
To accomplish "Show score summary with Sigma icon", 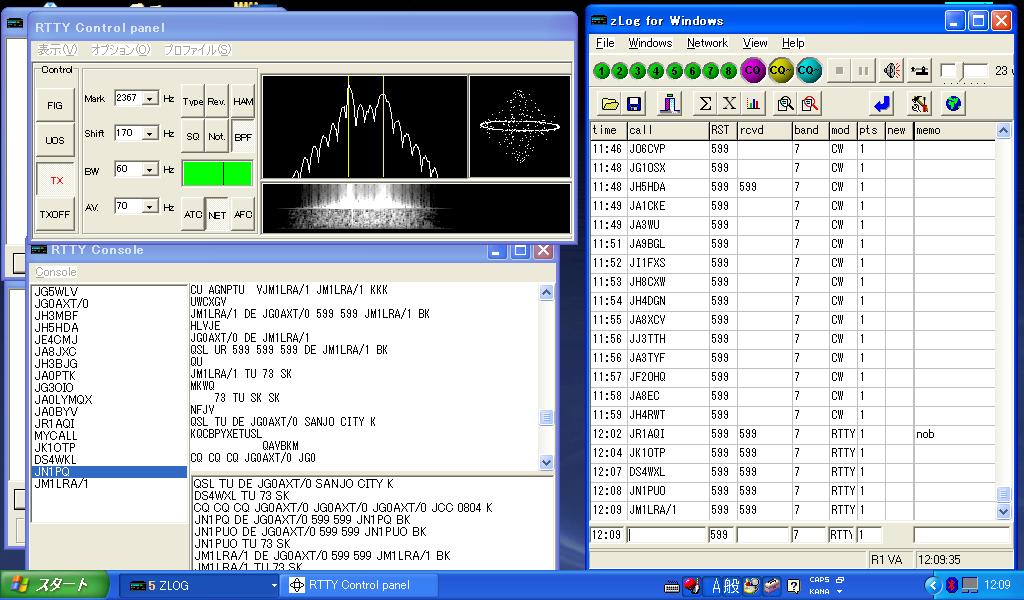I will coord(705,103).
